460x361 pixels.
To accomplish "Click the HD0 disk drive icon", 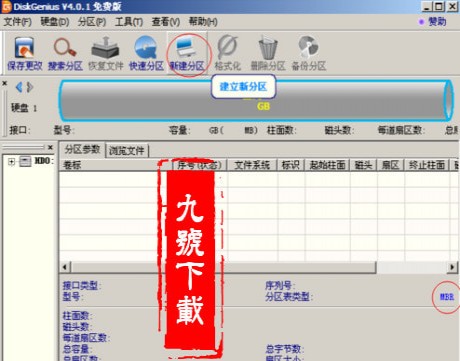I will pos(25,161).
